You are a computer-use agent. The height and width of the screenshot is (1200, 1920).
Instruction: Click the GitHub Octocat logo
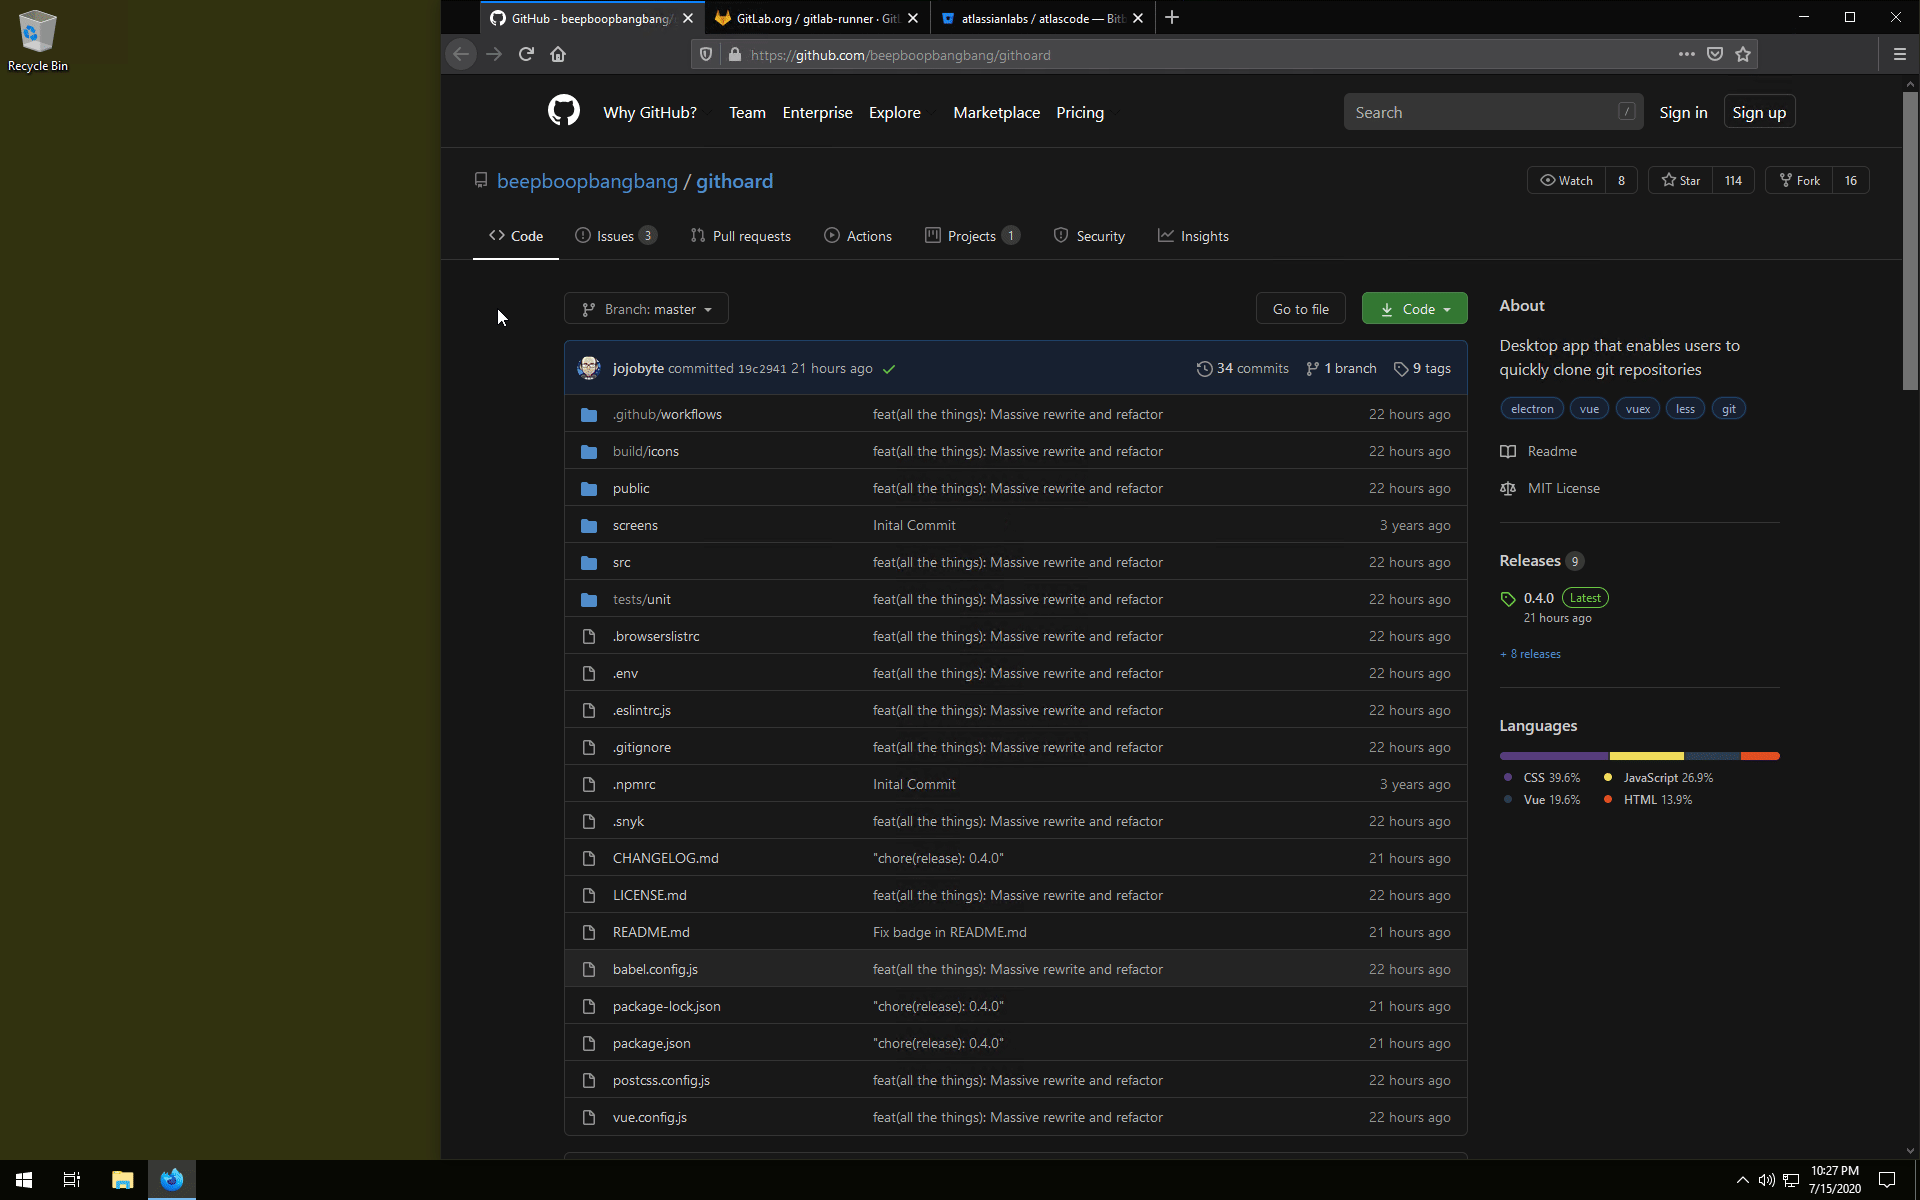[563, 111]
